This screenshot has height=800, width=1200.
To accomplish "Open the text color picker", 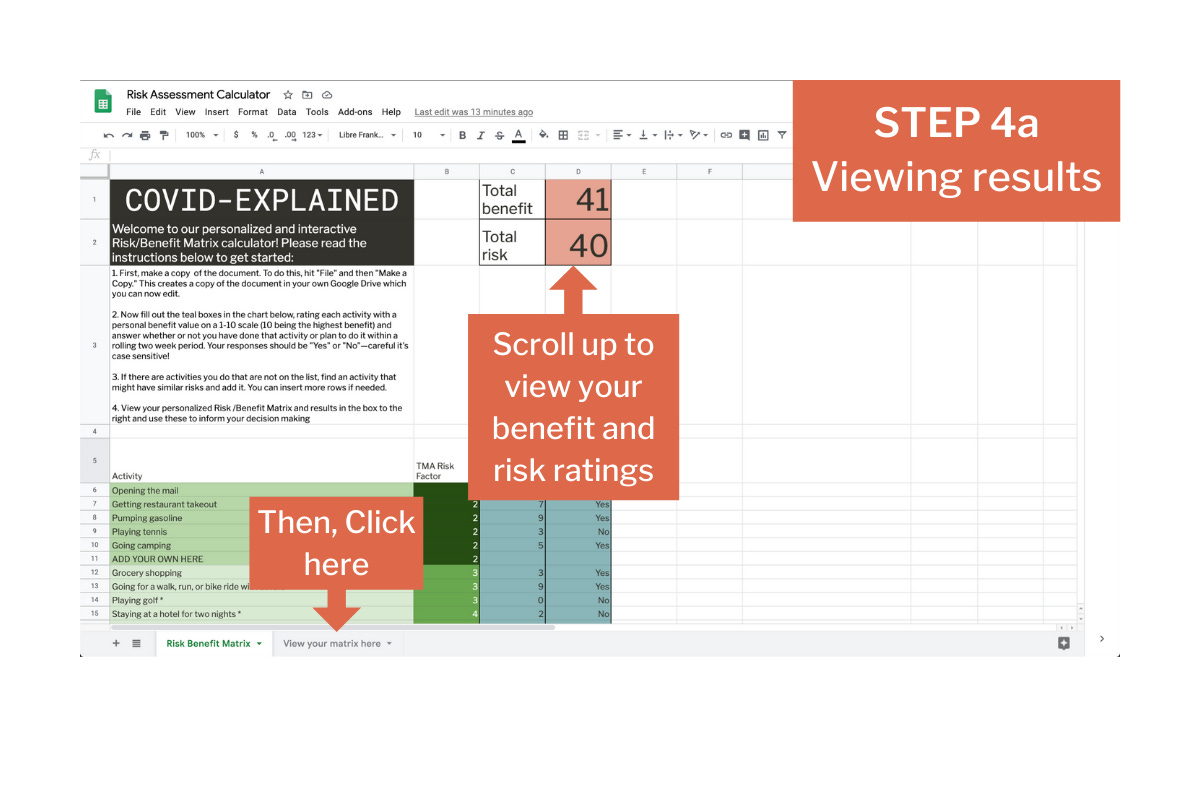I will point(518,135).
